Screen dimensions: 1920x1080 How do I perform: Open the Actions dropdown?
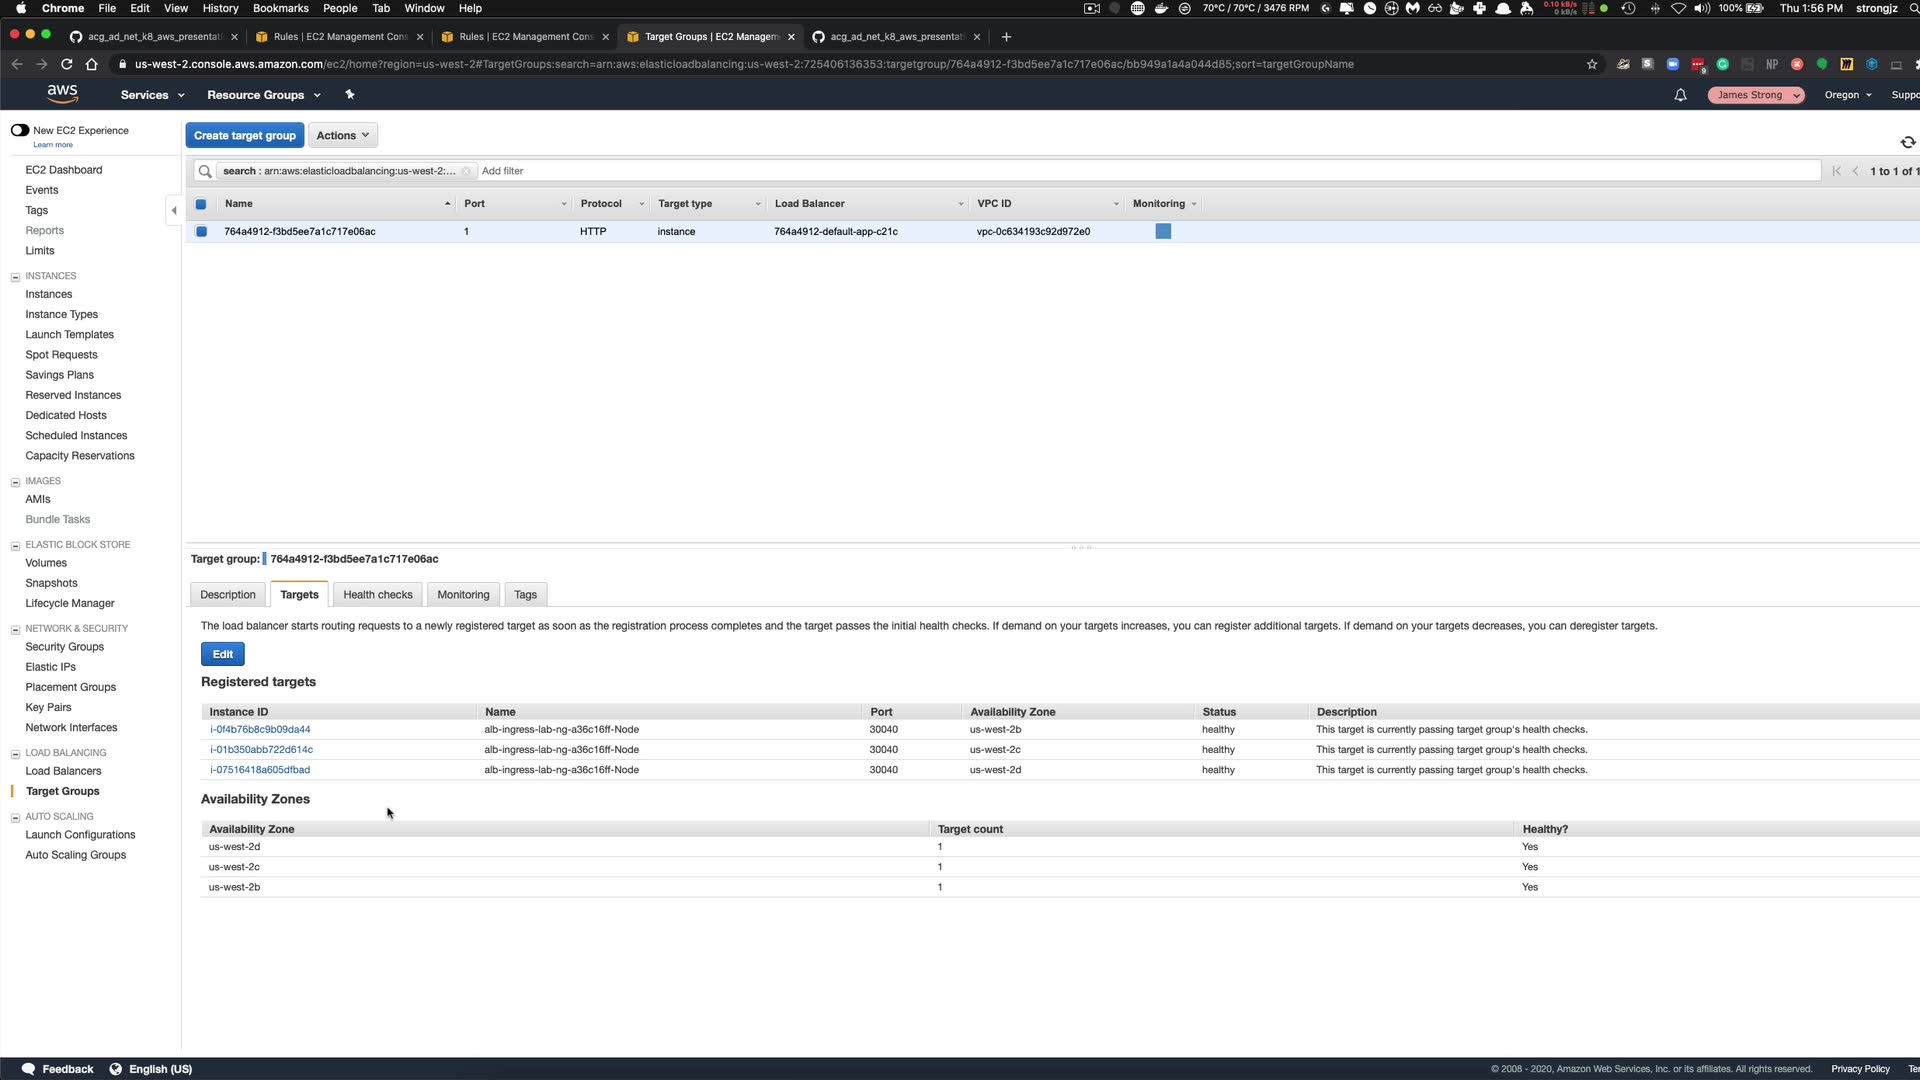(342, 135)
